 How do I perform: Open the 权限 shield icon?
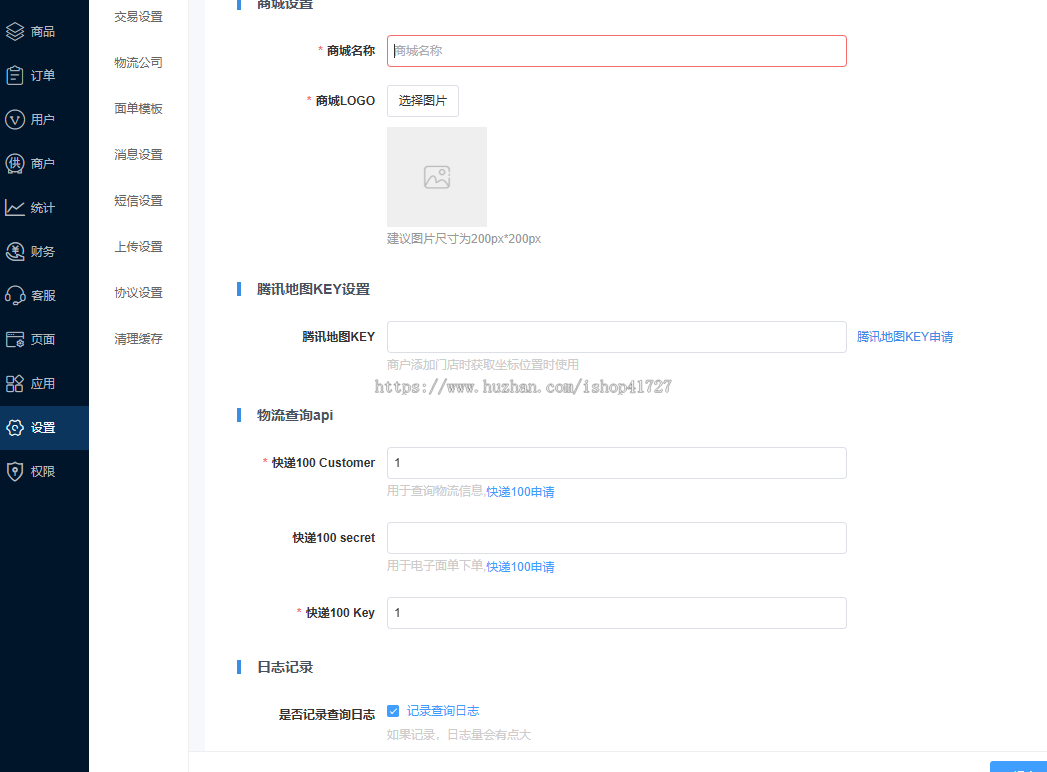15,471
